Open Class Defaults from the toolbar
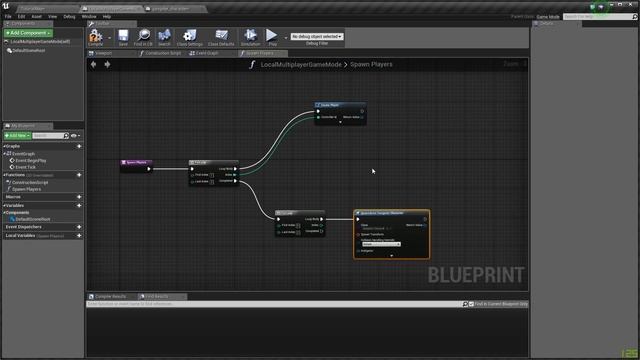The width and height of the screenshot is (640, 360). pyautogui.click(x=221, y=37)
